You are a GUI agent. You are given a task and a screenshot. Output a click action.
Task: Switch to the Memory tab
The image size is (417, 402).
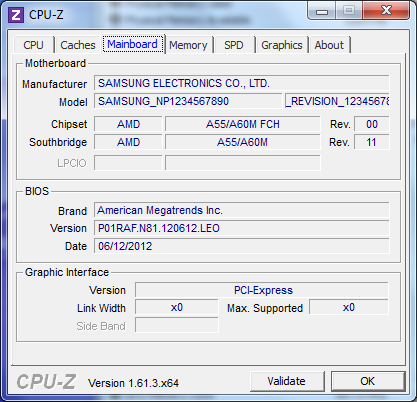[x=188, y=45]
